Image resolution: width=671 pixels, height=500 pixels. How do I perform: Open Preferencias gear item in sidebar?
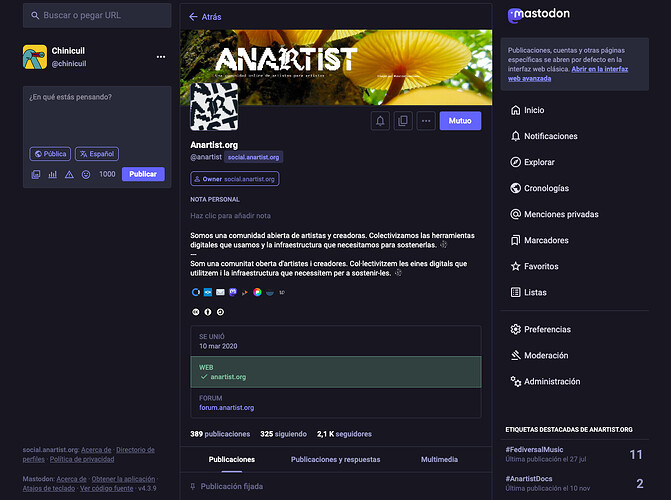tap(546, 329)
